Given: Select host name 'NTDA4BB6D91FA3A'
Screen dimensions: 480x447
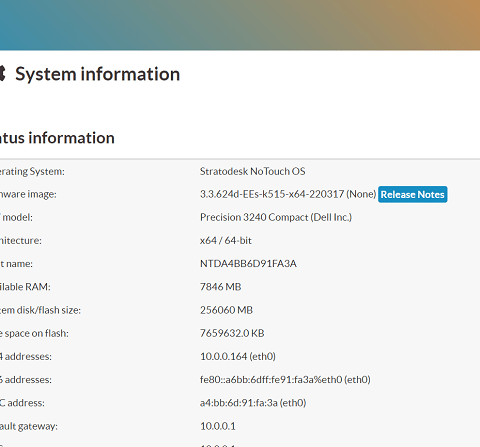Looking at the screenshot, I should (248, 264).
